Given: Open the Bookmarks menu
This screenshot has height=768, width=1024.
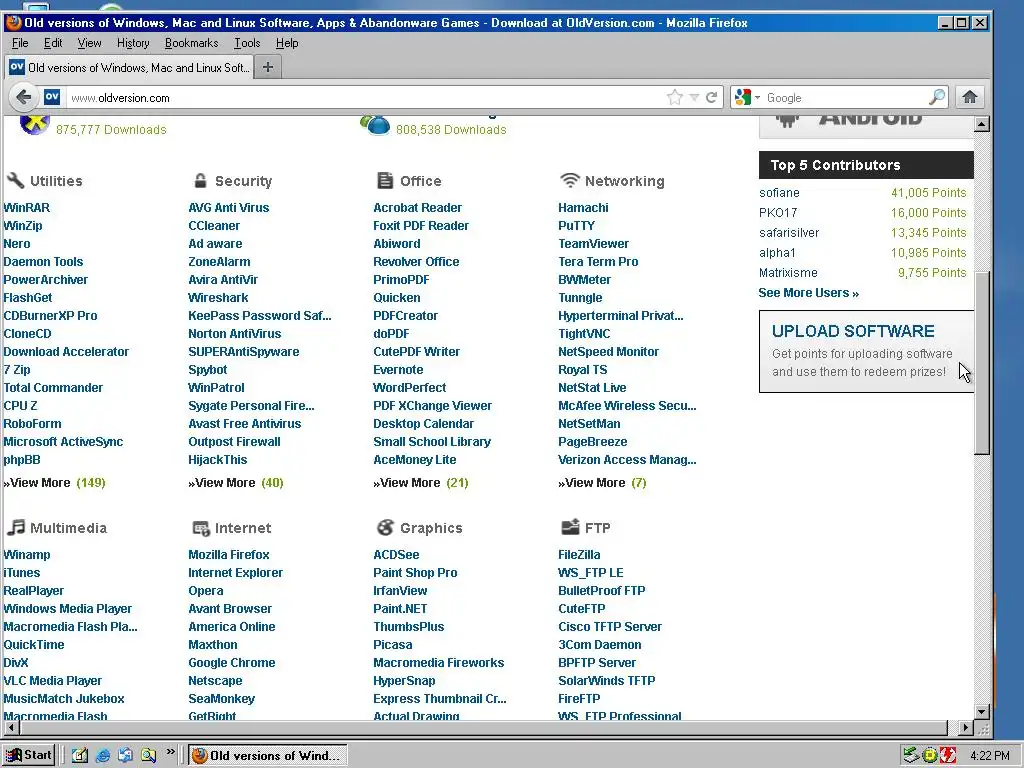Looking at the screenshot, I should [x=191, y=43].
